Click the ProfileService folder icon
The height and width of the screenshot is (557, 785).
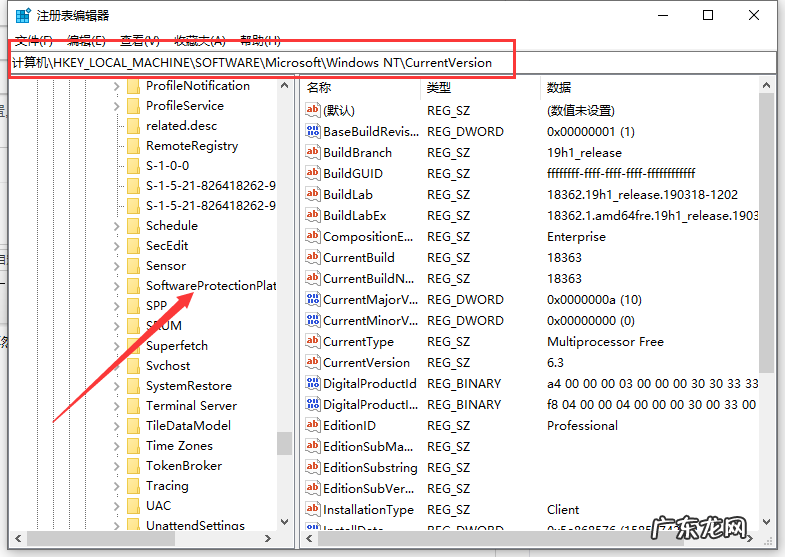133,106
